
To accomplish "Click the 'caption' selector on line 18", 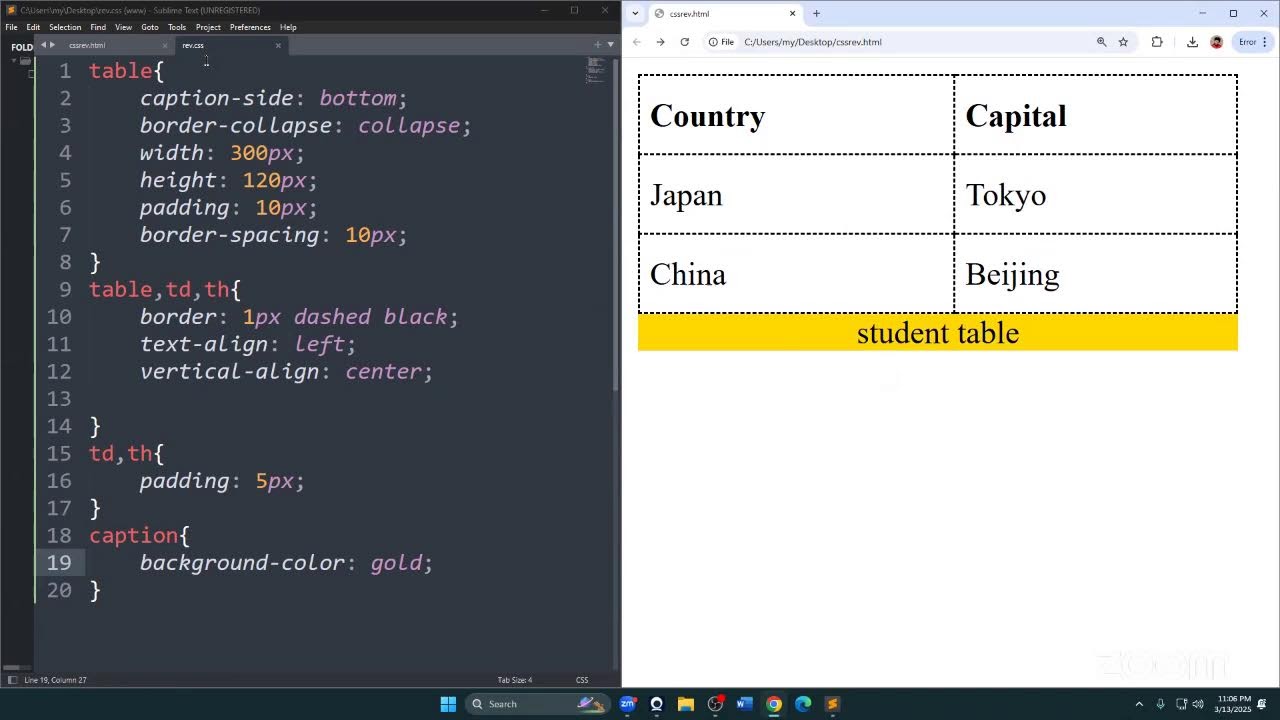I will point(133,536).
